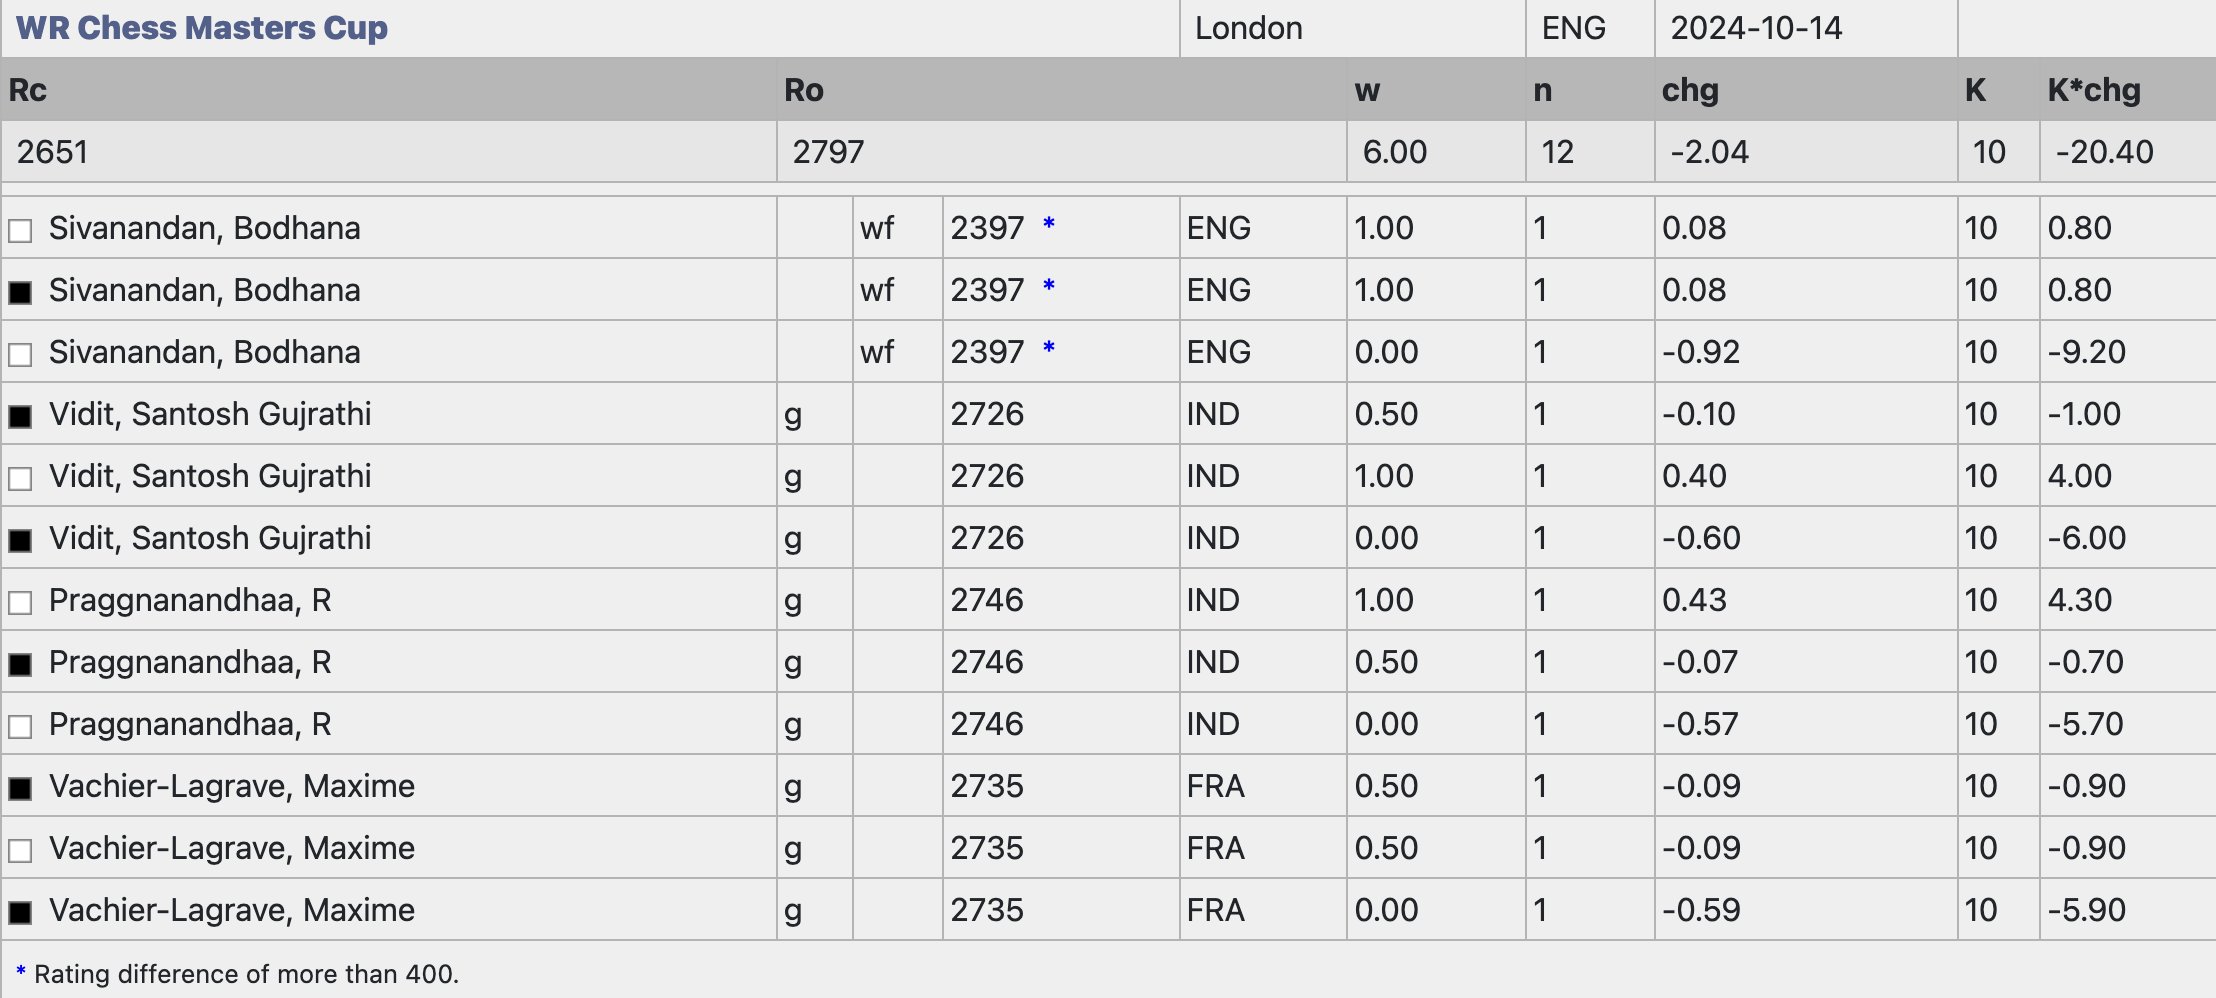The width and height of the screenshot is (2216, 998).
Task: Click white piece square beside Vidit, Santosh Gujrathi
Action: (20, 478)
